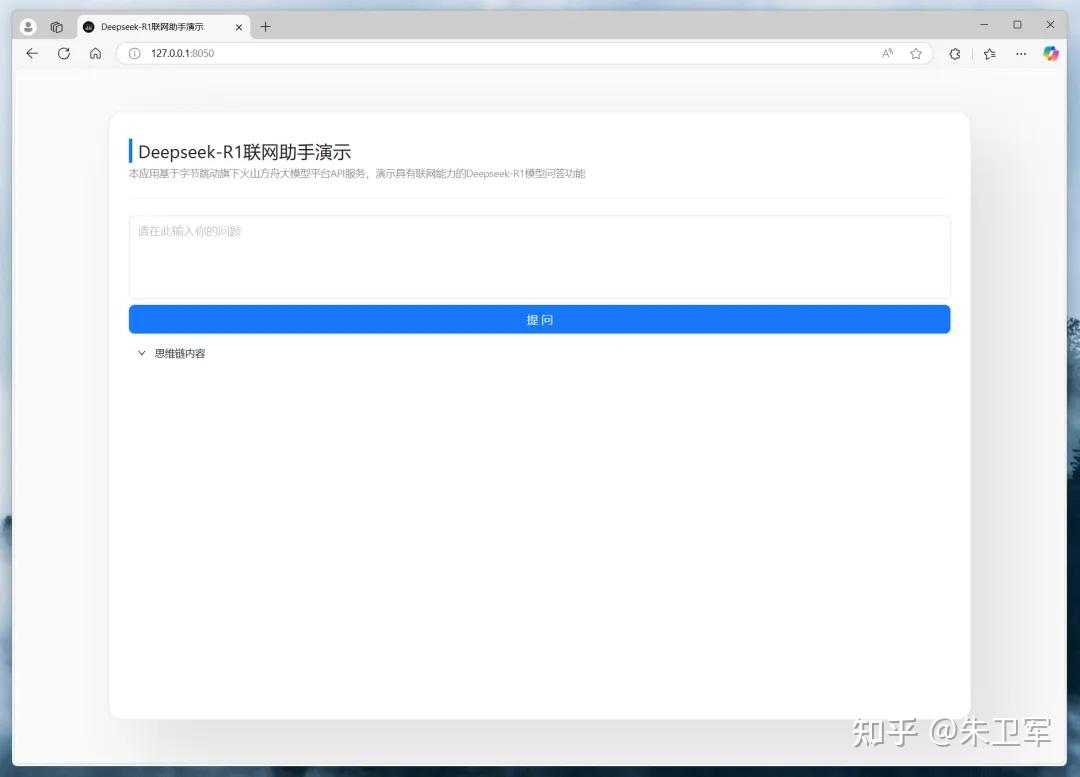1080x777 pixels.
Task: Click the browser profile avatar
Action: (x=27, y=26)
